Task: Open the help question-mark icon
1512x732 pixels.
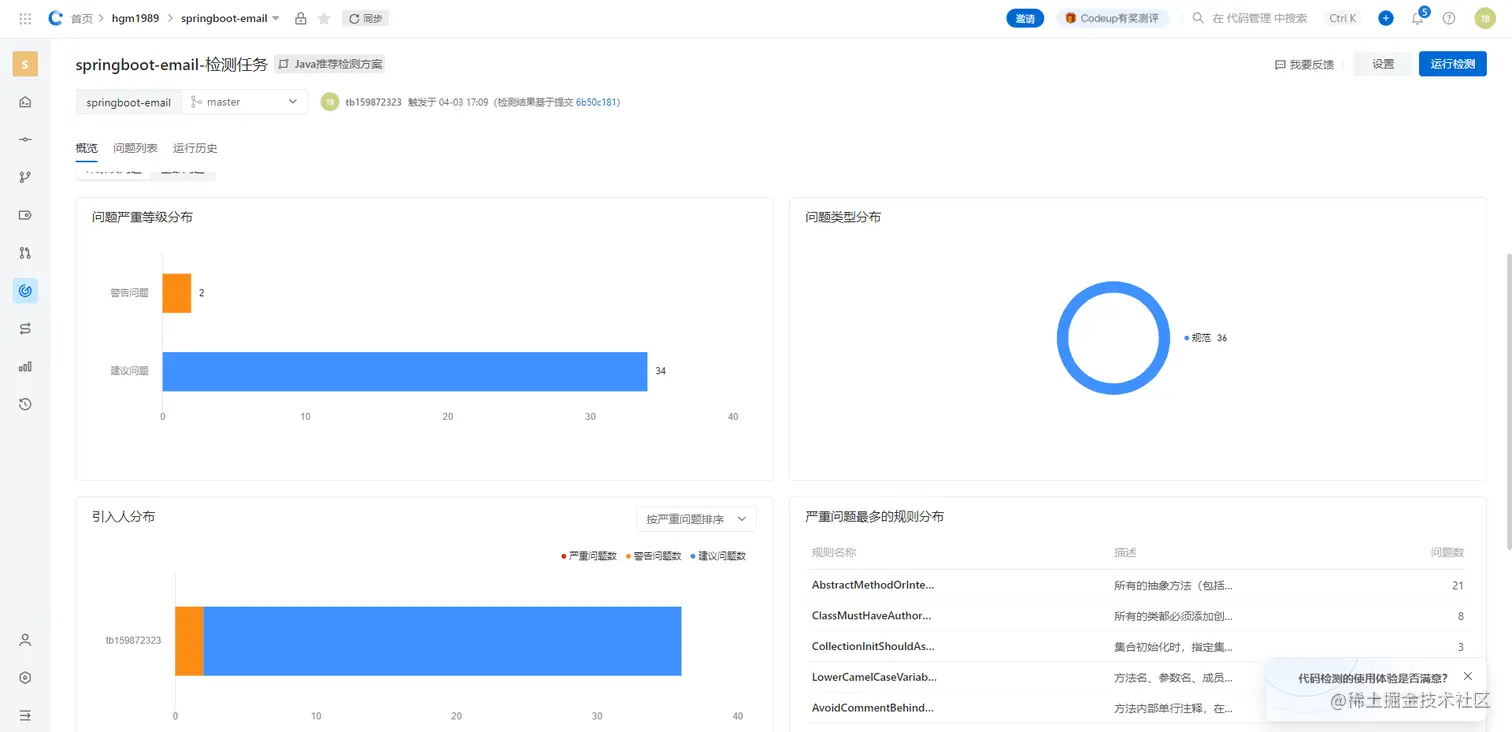Action: click(1449, 18)
